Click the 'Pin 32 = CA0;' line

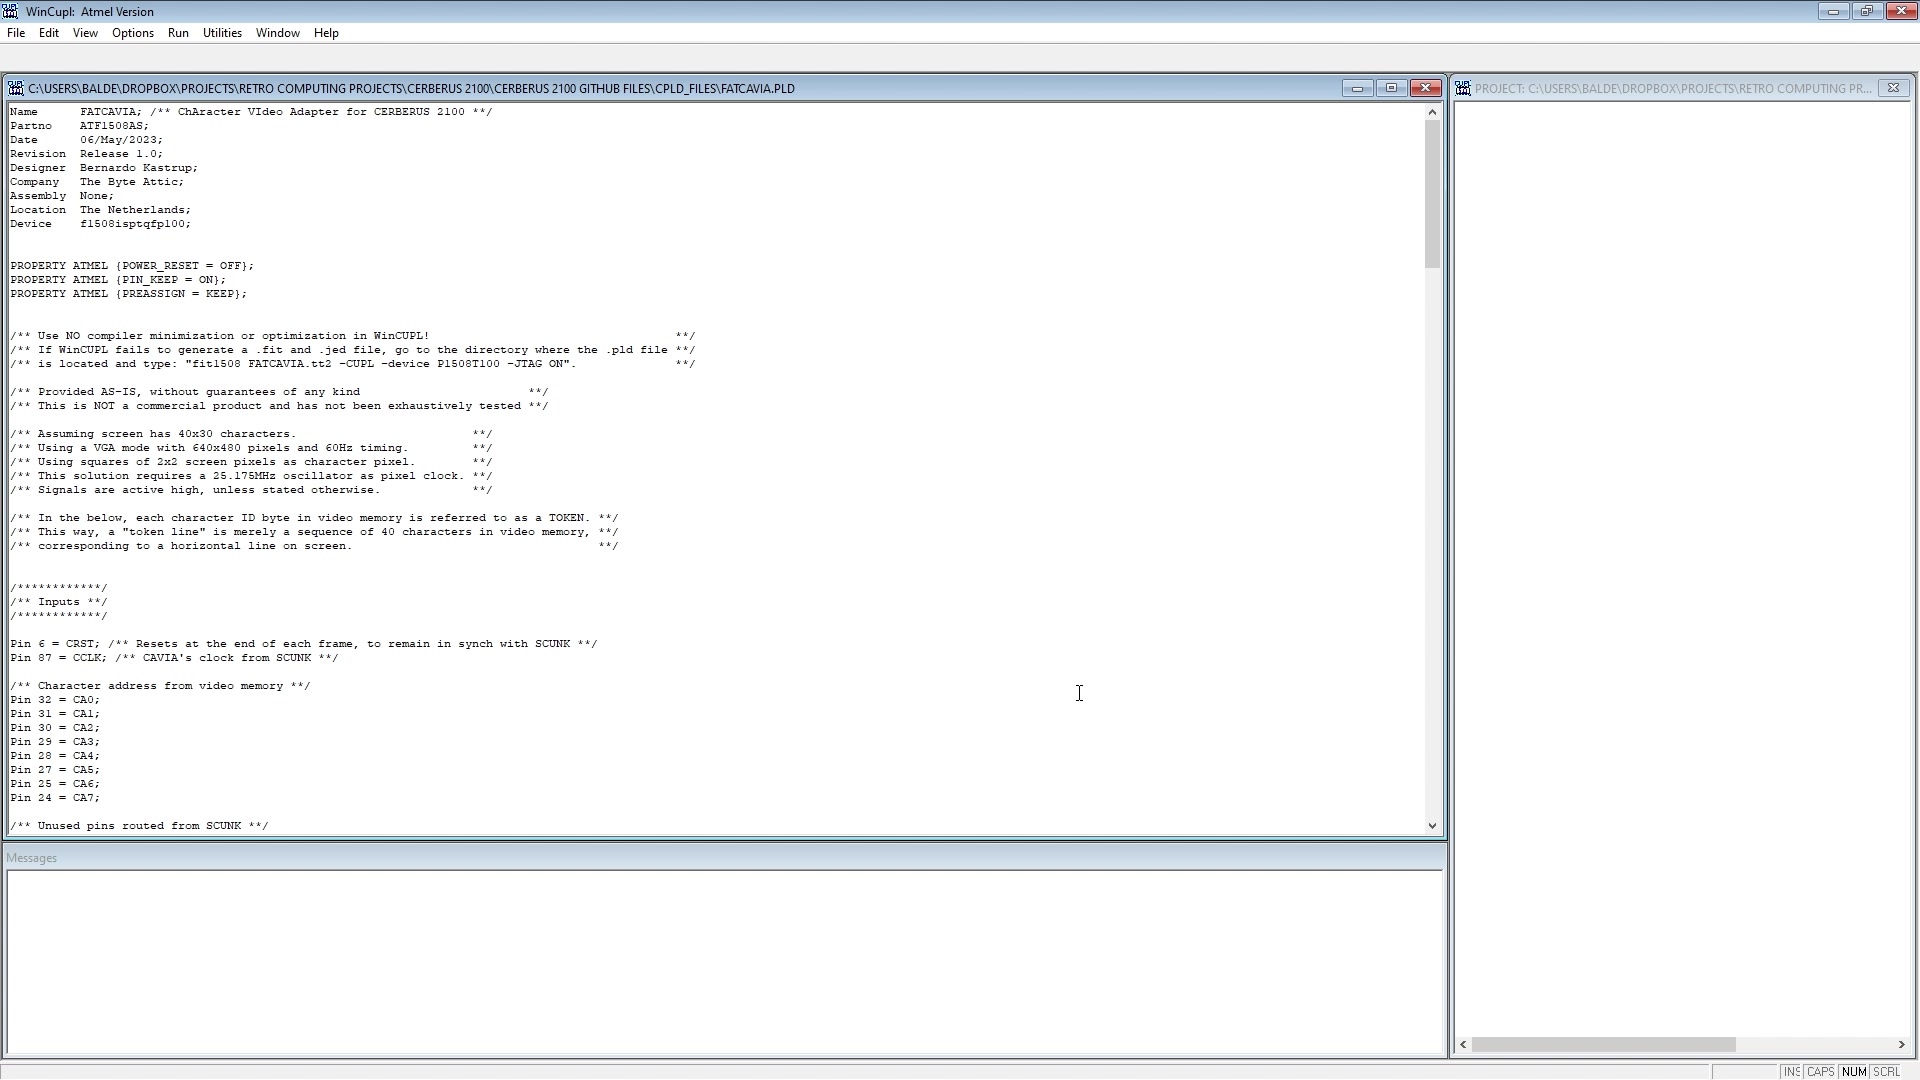tap(55, 700)
